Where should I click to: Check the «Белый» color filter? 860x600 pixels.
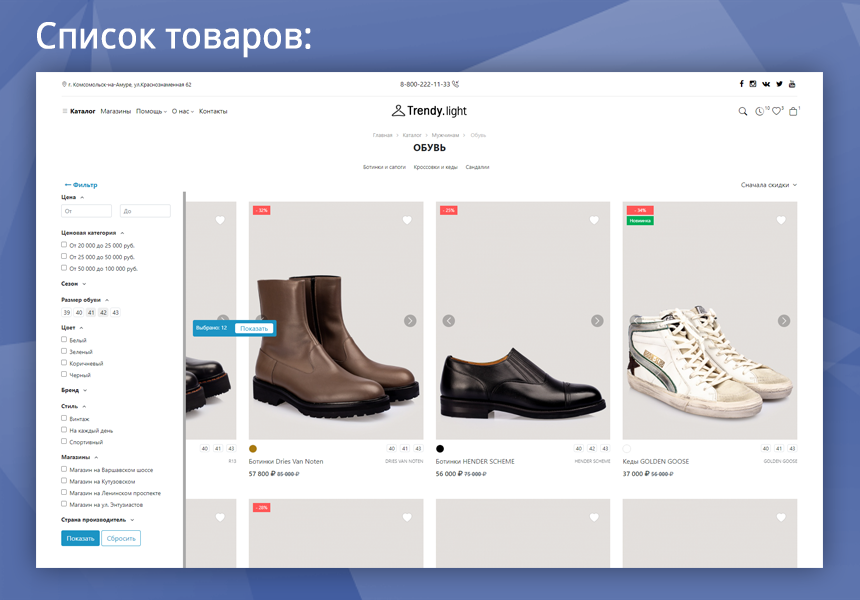tap(63, 339)
